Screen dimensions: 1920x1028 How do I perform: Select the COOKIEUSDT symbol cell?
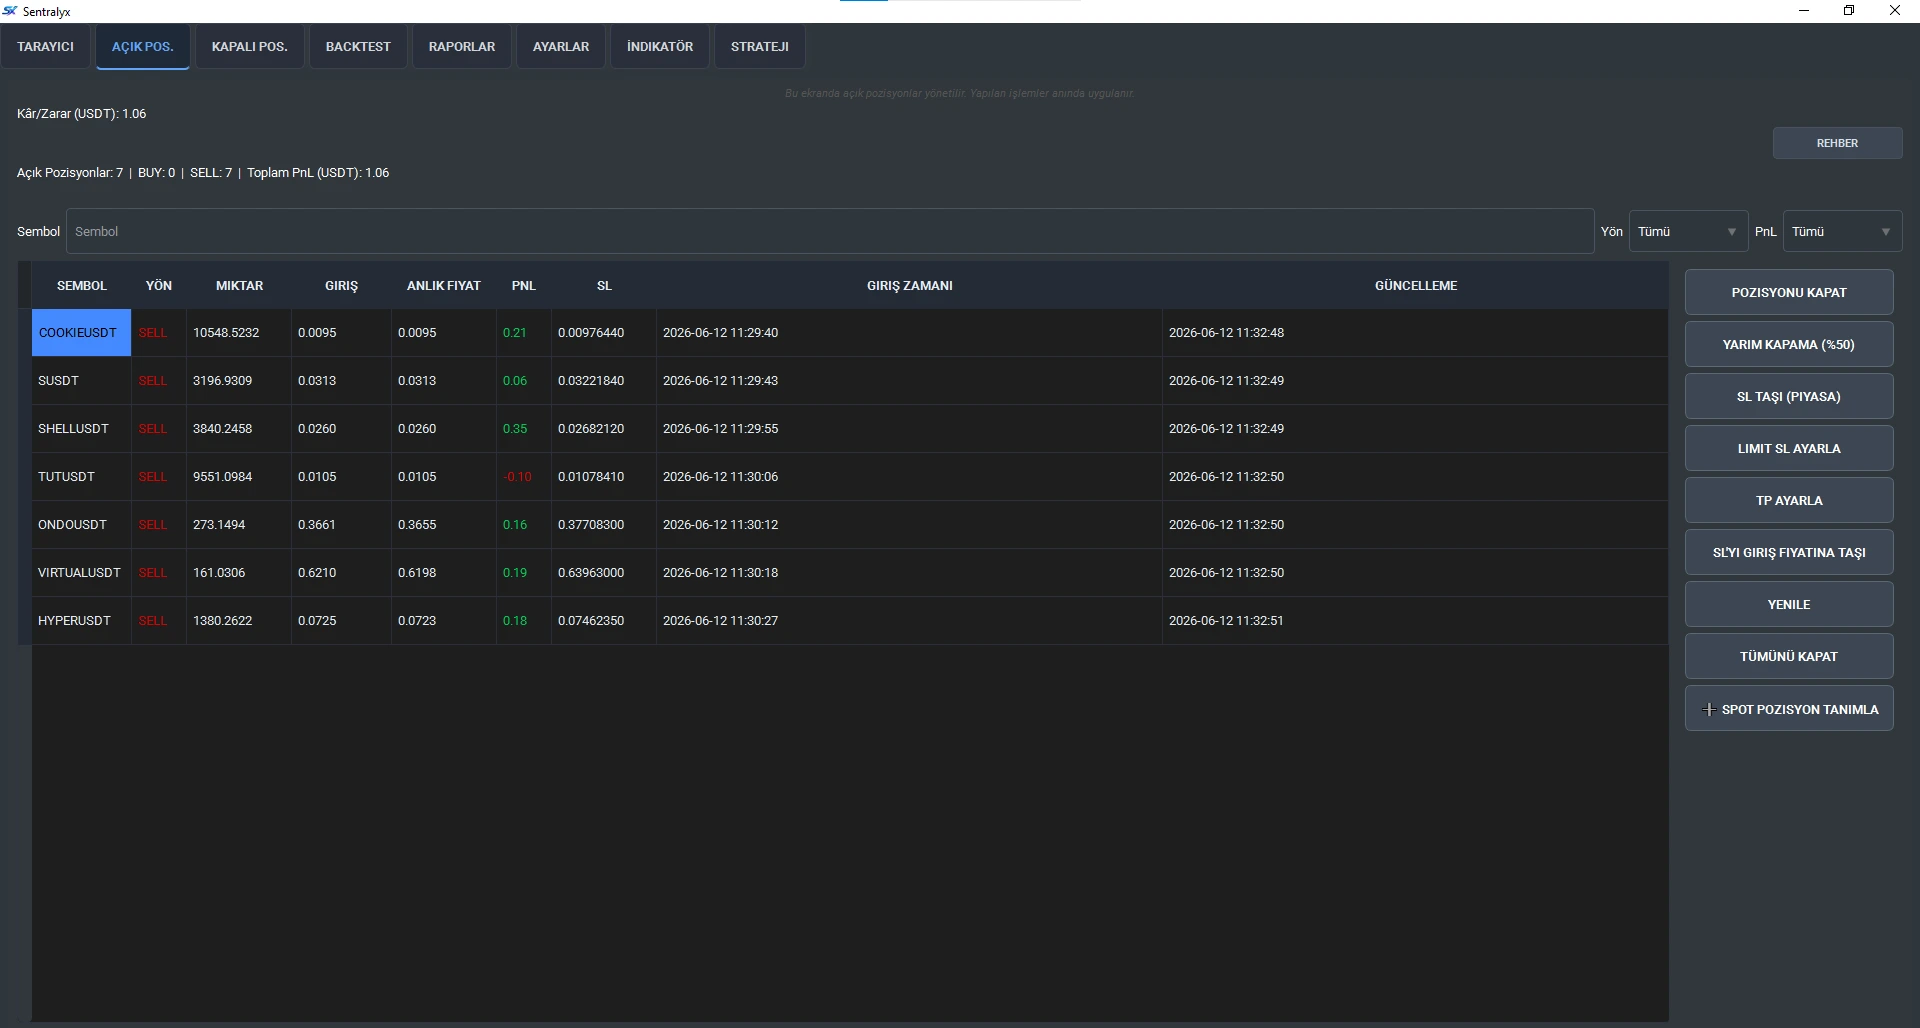coord(82,333)
